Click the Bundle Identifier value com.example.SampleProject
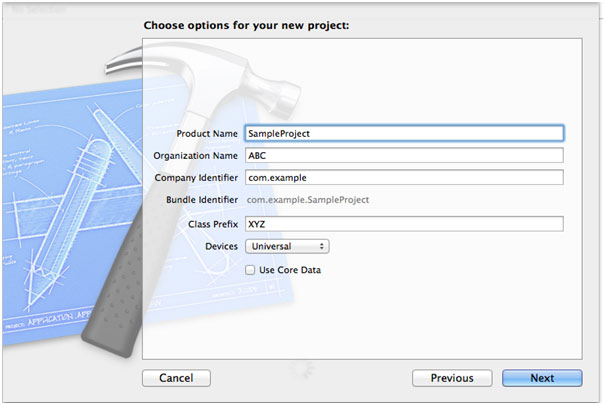 coord(308,200)
